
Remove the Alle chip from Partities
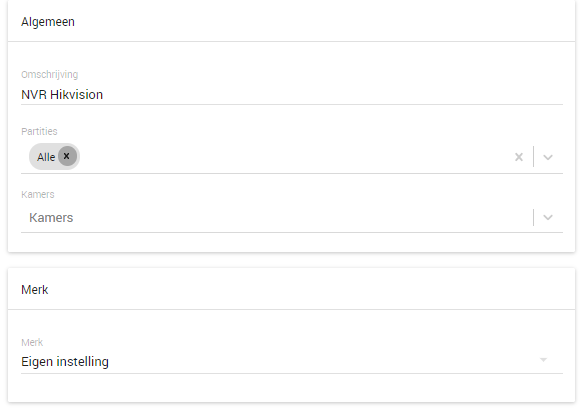pyautogui.click(x=67, y=156)
